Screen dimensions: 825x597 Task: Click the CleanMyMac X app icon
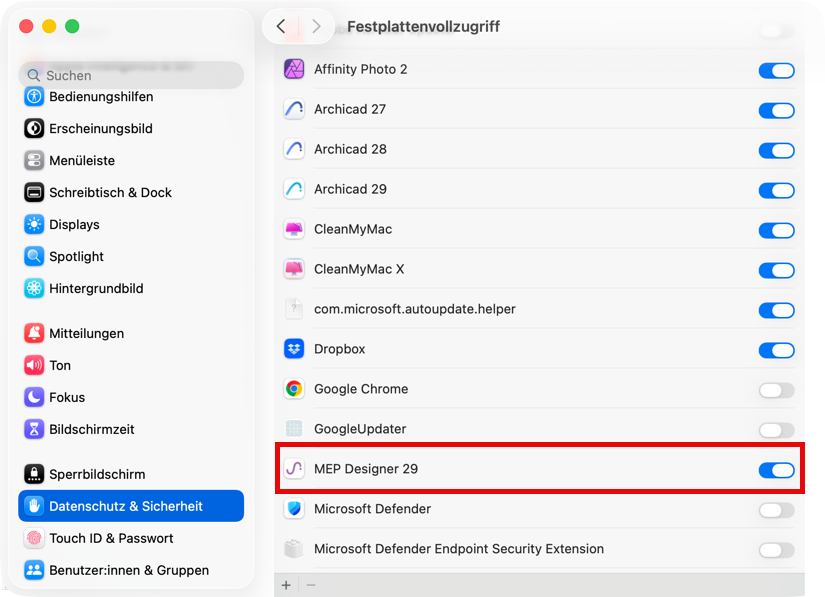[x=294, y=269]
